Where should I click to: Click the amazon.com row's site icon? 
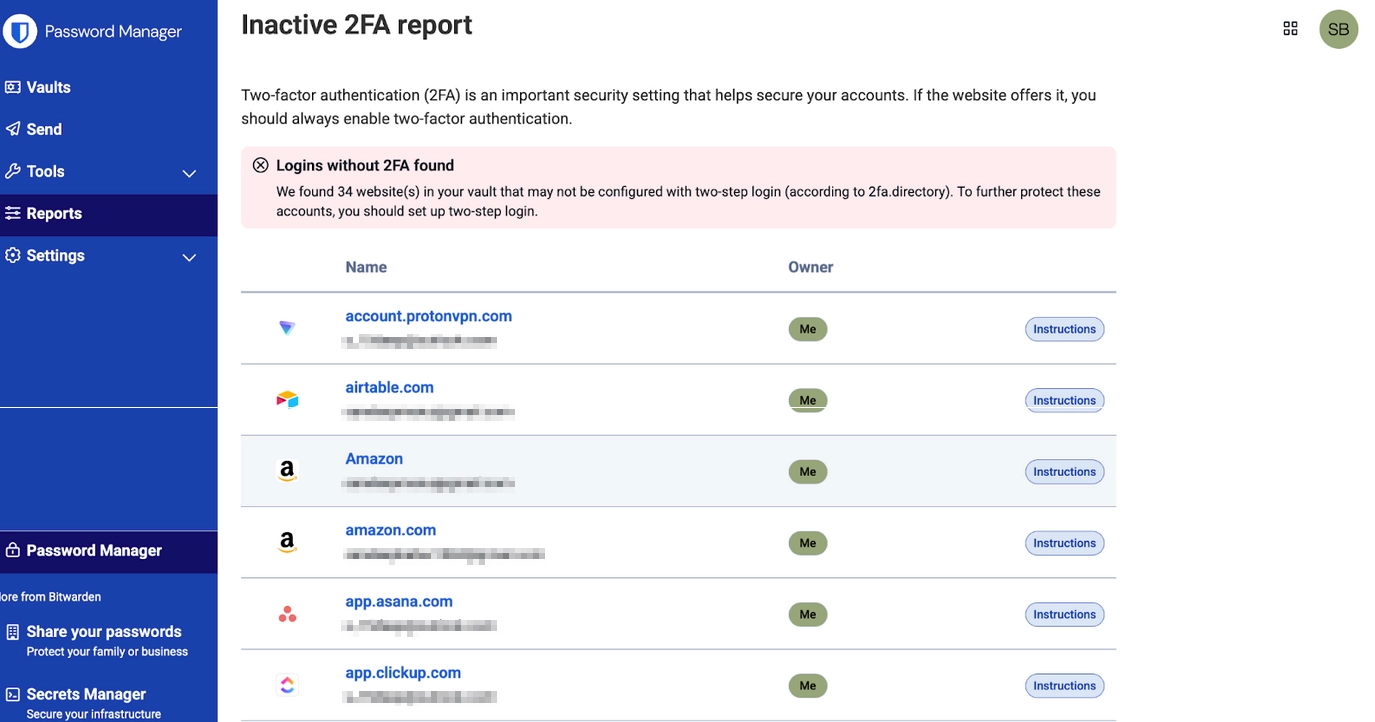[287, 543]
